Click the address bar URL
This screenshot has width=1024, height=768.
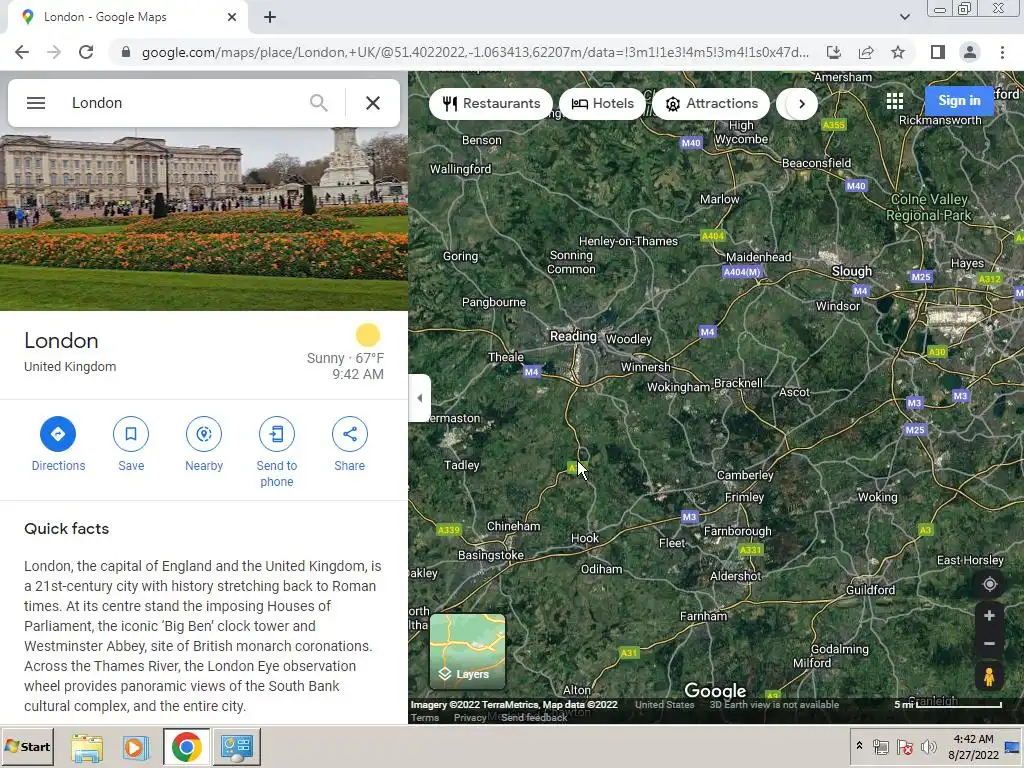pos(475,52)
